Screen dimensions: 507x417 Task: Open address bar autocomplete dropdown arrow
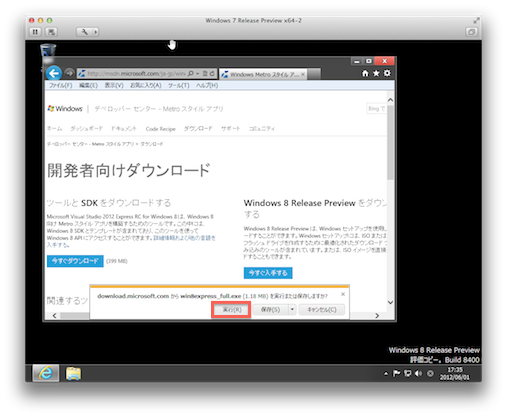coord(197,73)
